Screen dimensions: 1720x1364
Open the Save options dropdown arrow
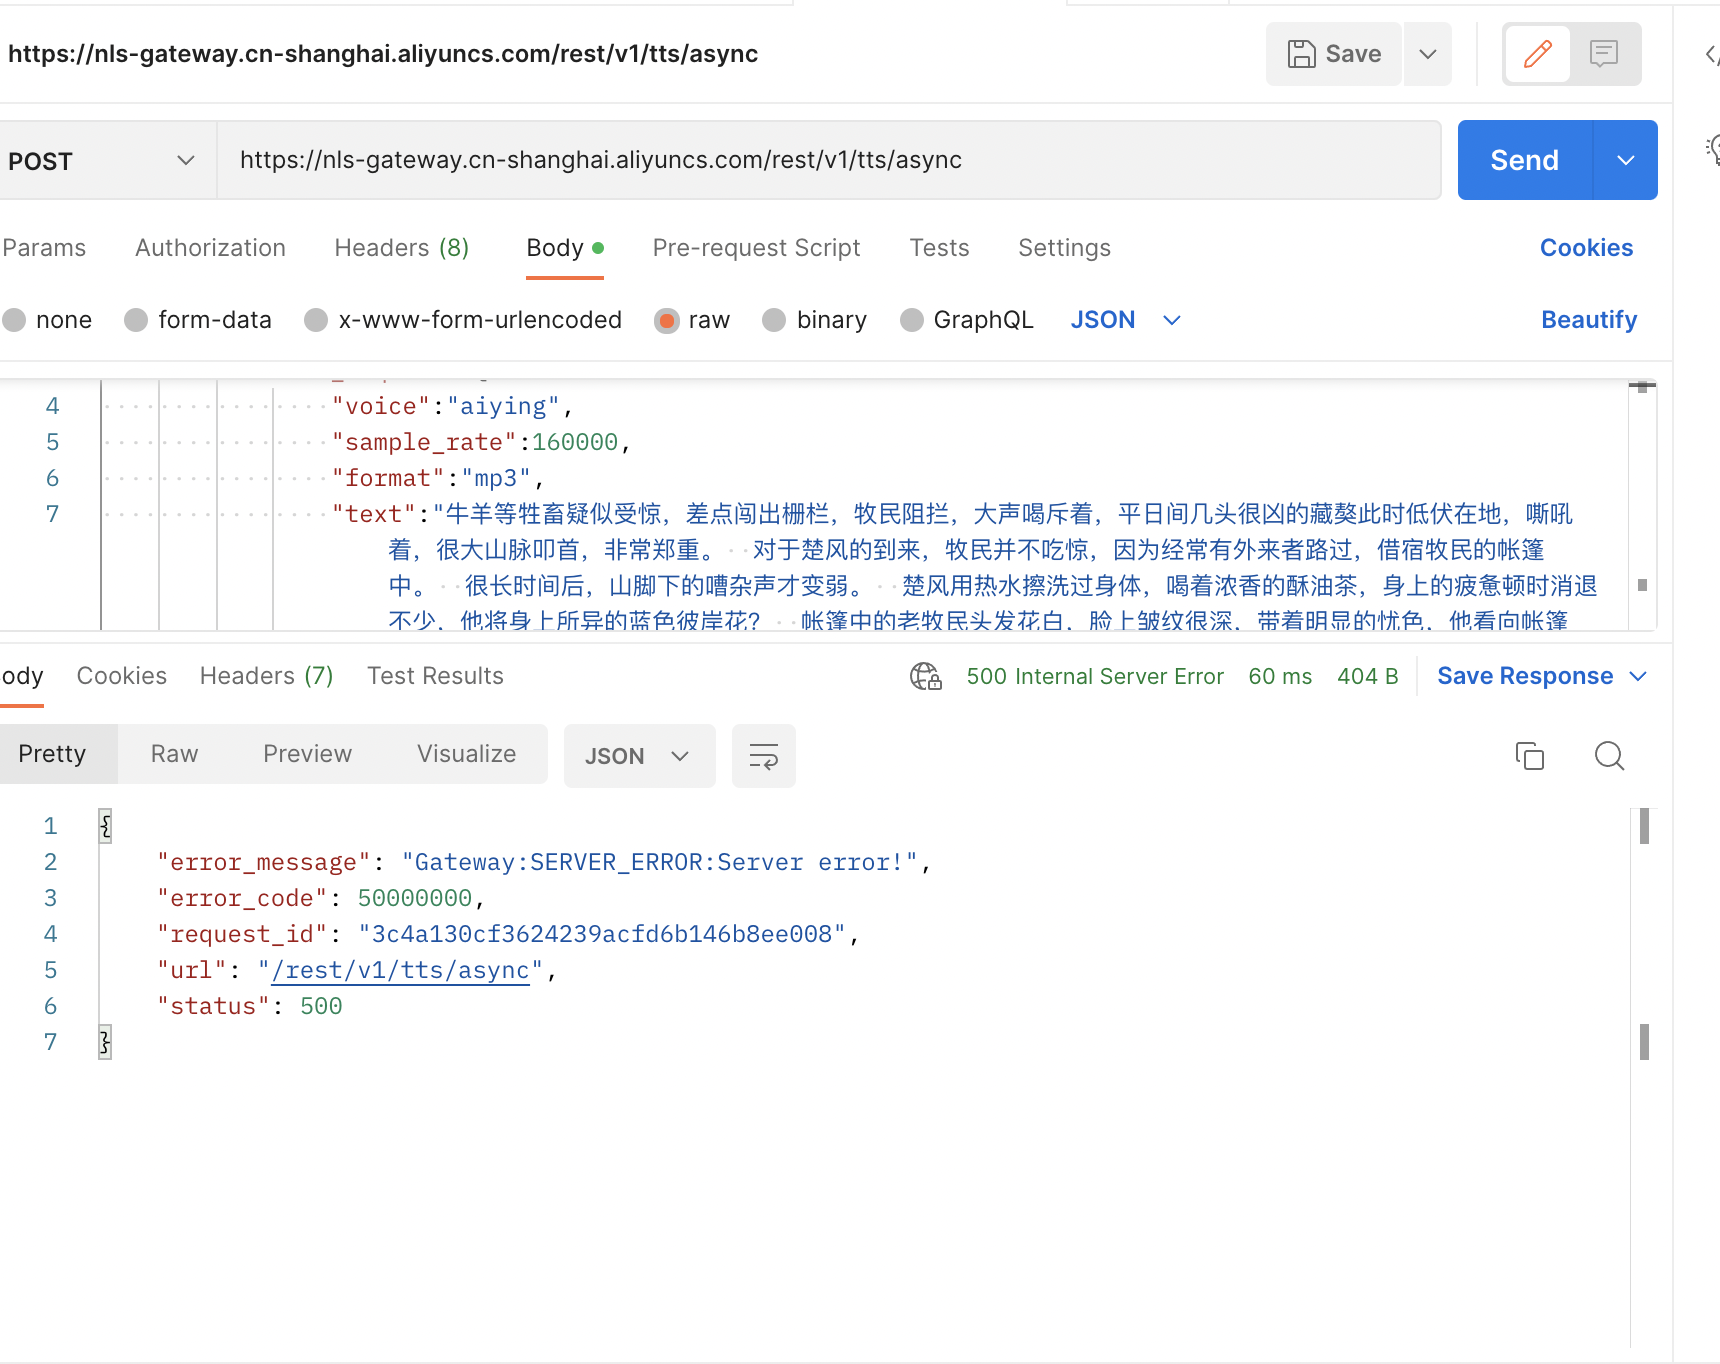click(1428, 54)
